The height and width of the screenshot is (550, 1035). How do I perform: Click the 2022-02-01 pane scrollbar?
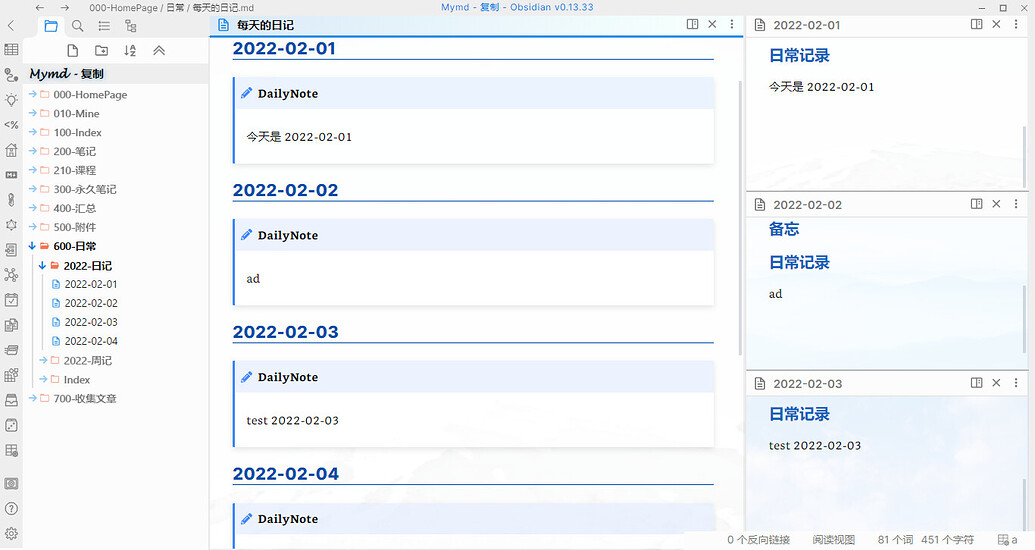tap(1024, 155)
